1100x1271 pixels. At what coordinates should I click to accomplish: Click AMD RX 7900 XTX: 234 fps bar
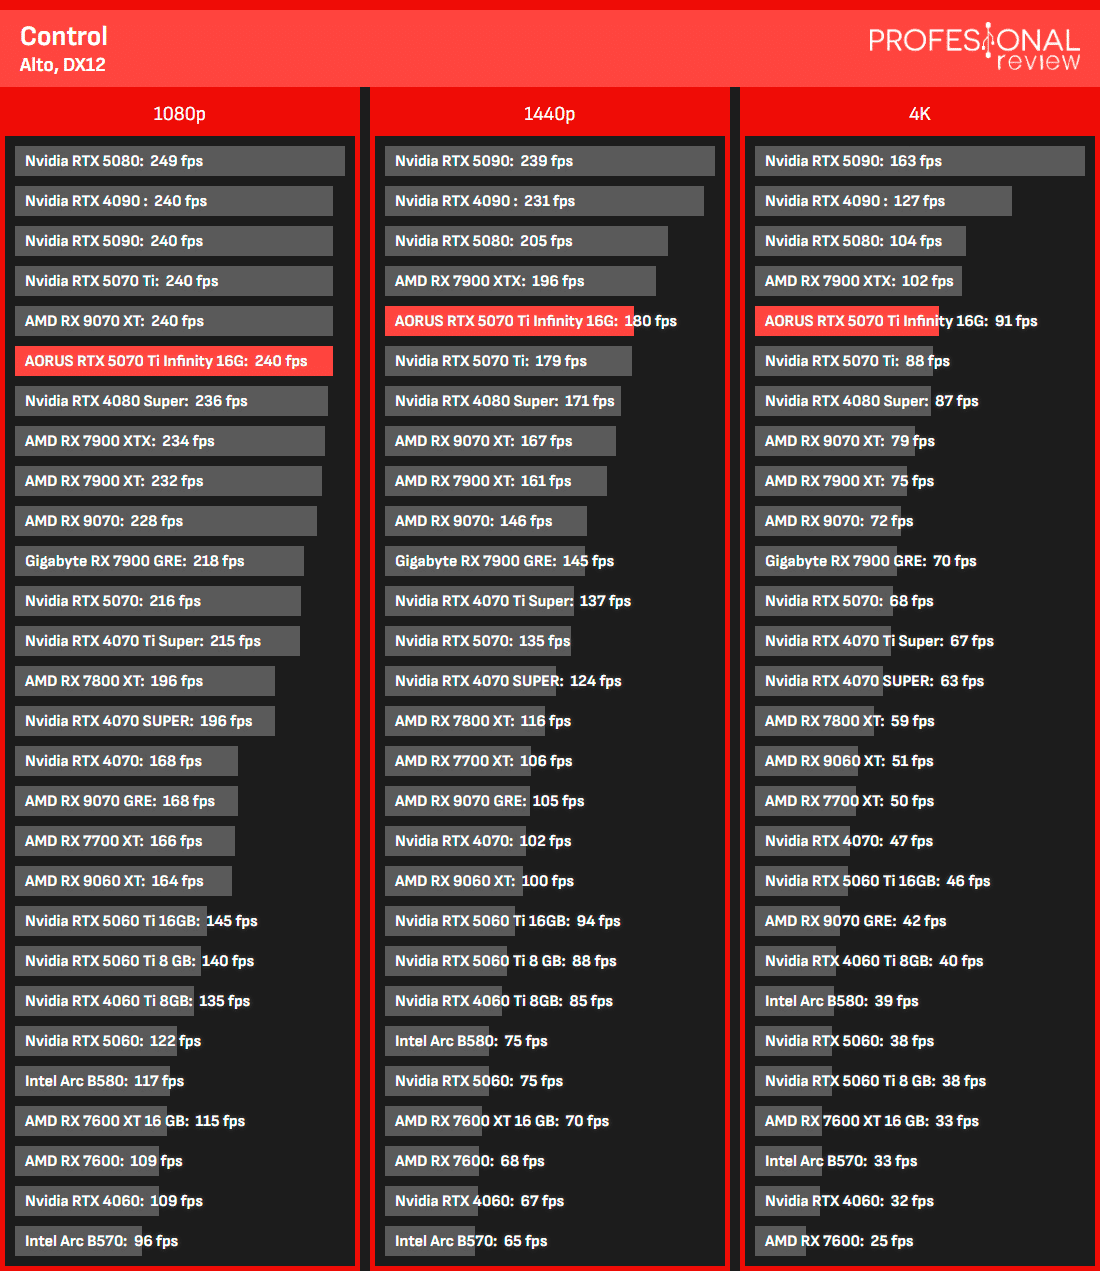(x=170, y=441)
